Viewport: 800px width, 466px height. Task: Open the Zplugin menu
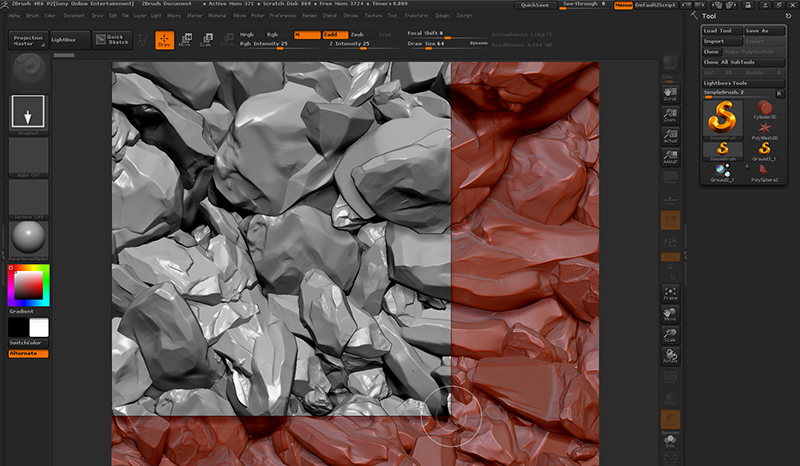point(442,16)
